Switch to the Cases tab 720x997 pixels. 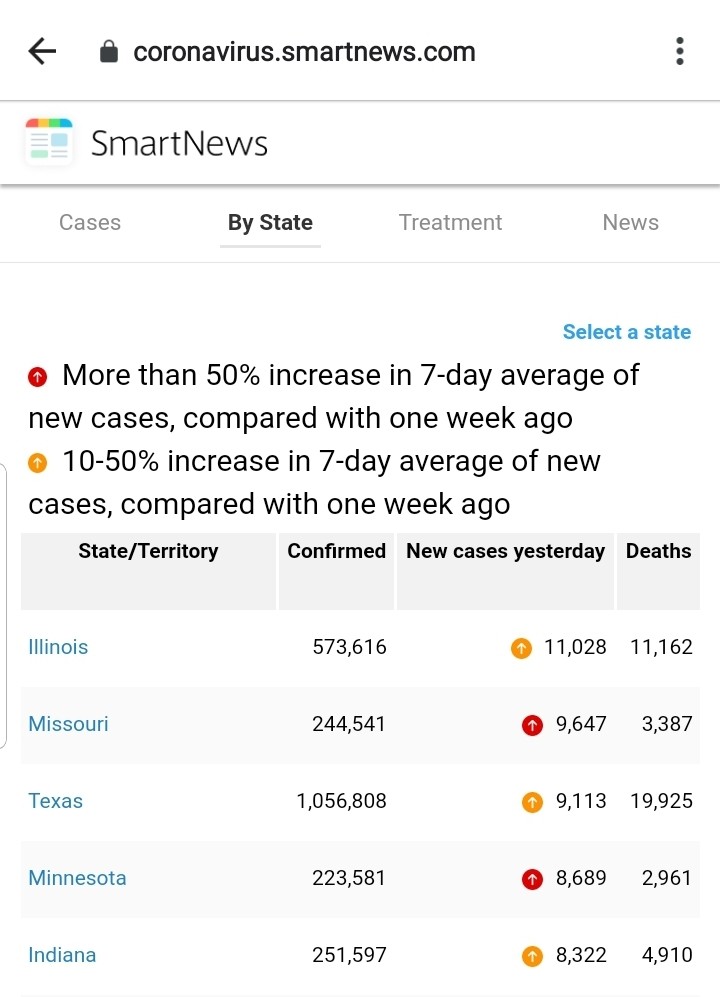pyautogui.click(x=90, y=223)
